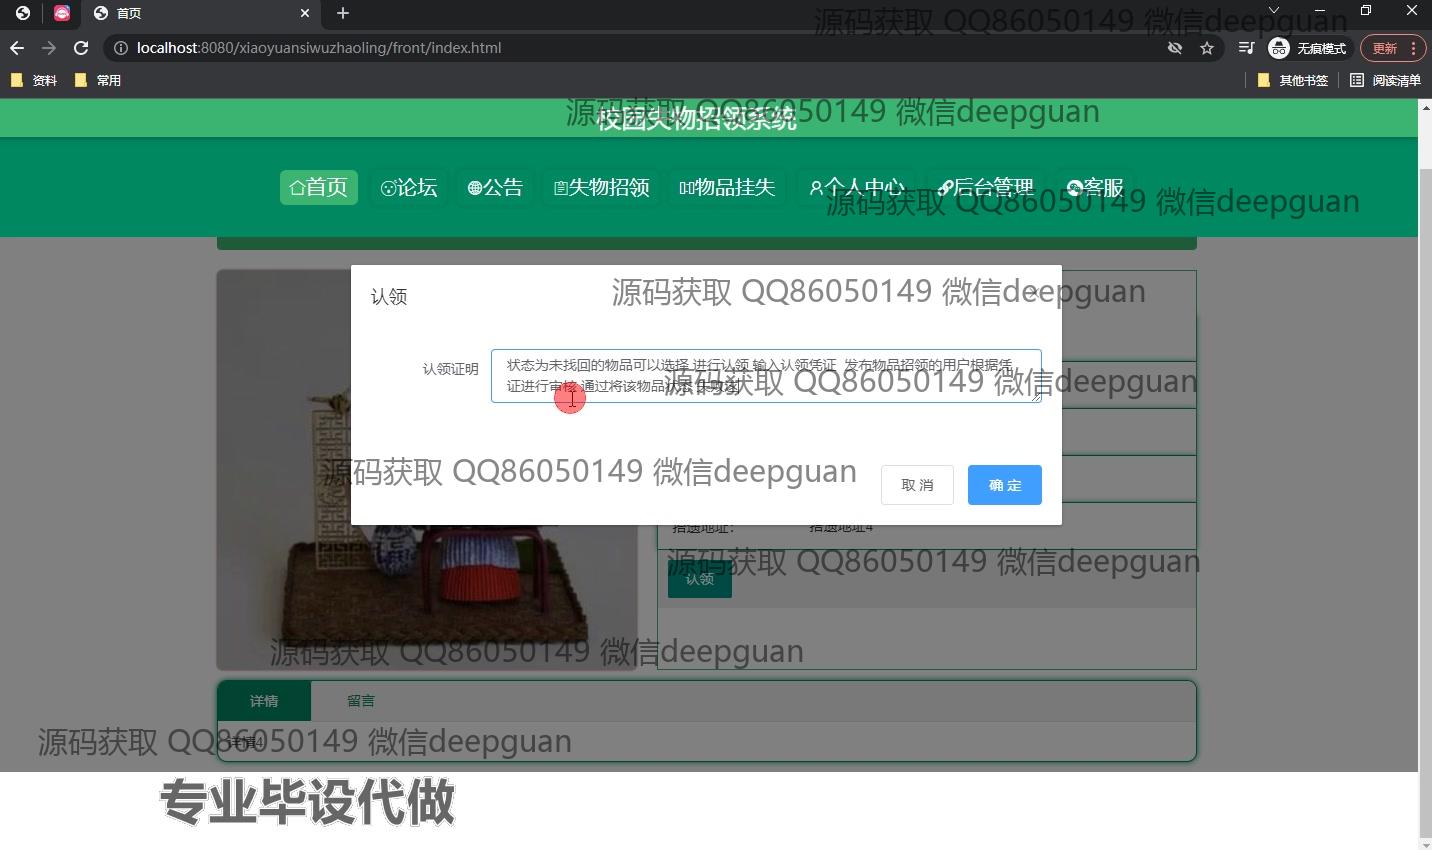Select the 首页 home icon in the navbar
Image resolution: width=1432 pixels, height=850 pixels.
click(x=296, y=187)
